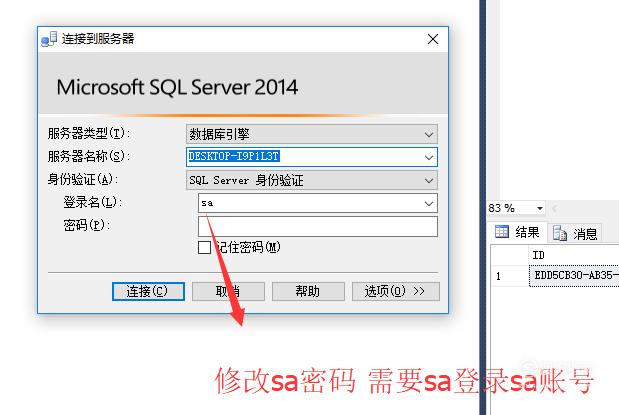Screen dimensions: 619x415
Task: Click the password (密码) input field
Action: point(318,226)
